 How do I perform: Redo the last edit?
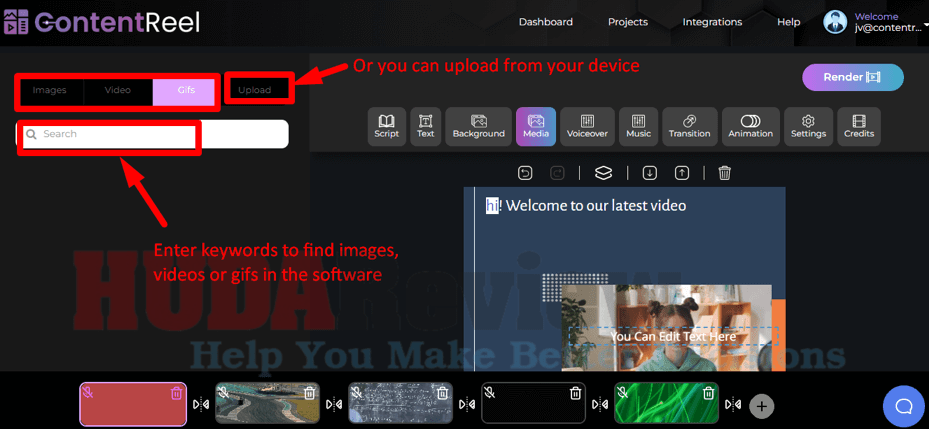558,173
